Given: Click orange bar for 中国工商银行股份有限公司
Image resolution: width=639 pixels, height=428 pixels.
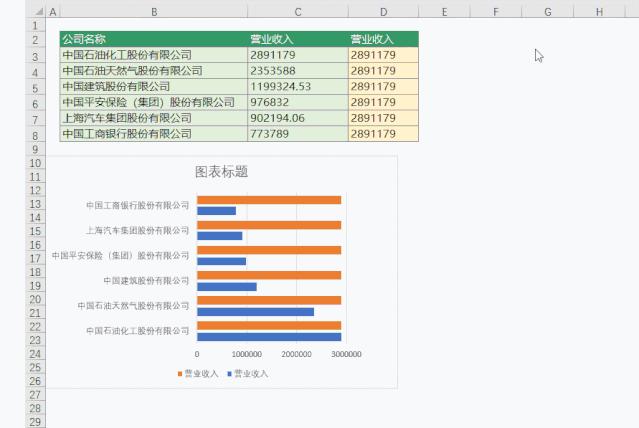Looking at the screenshot, I should tap(269, 200).
